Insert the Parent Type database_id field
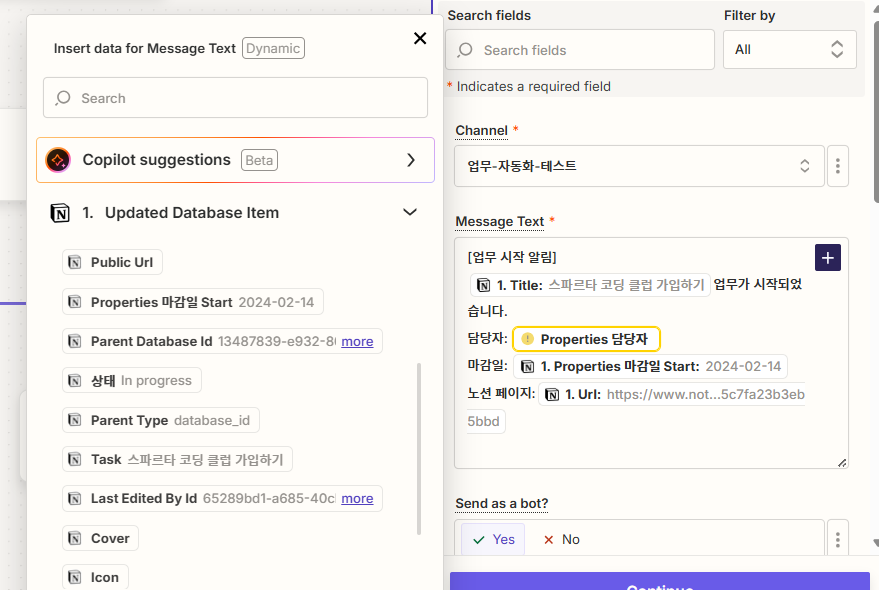Screen dimensions: 879x590 coord(161,420)
